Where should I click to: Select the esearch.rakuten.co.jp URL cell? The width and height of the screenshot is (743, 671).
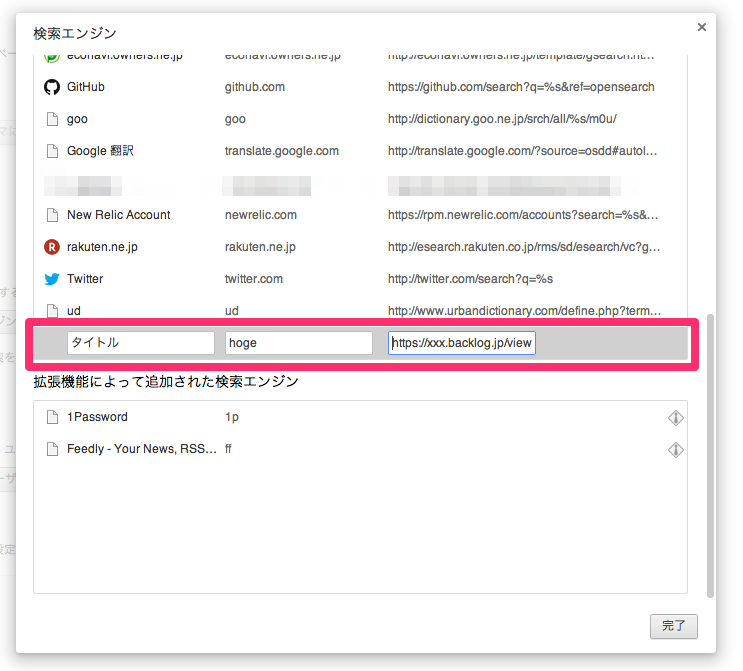(524, 247)
